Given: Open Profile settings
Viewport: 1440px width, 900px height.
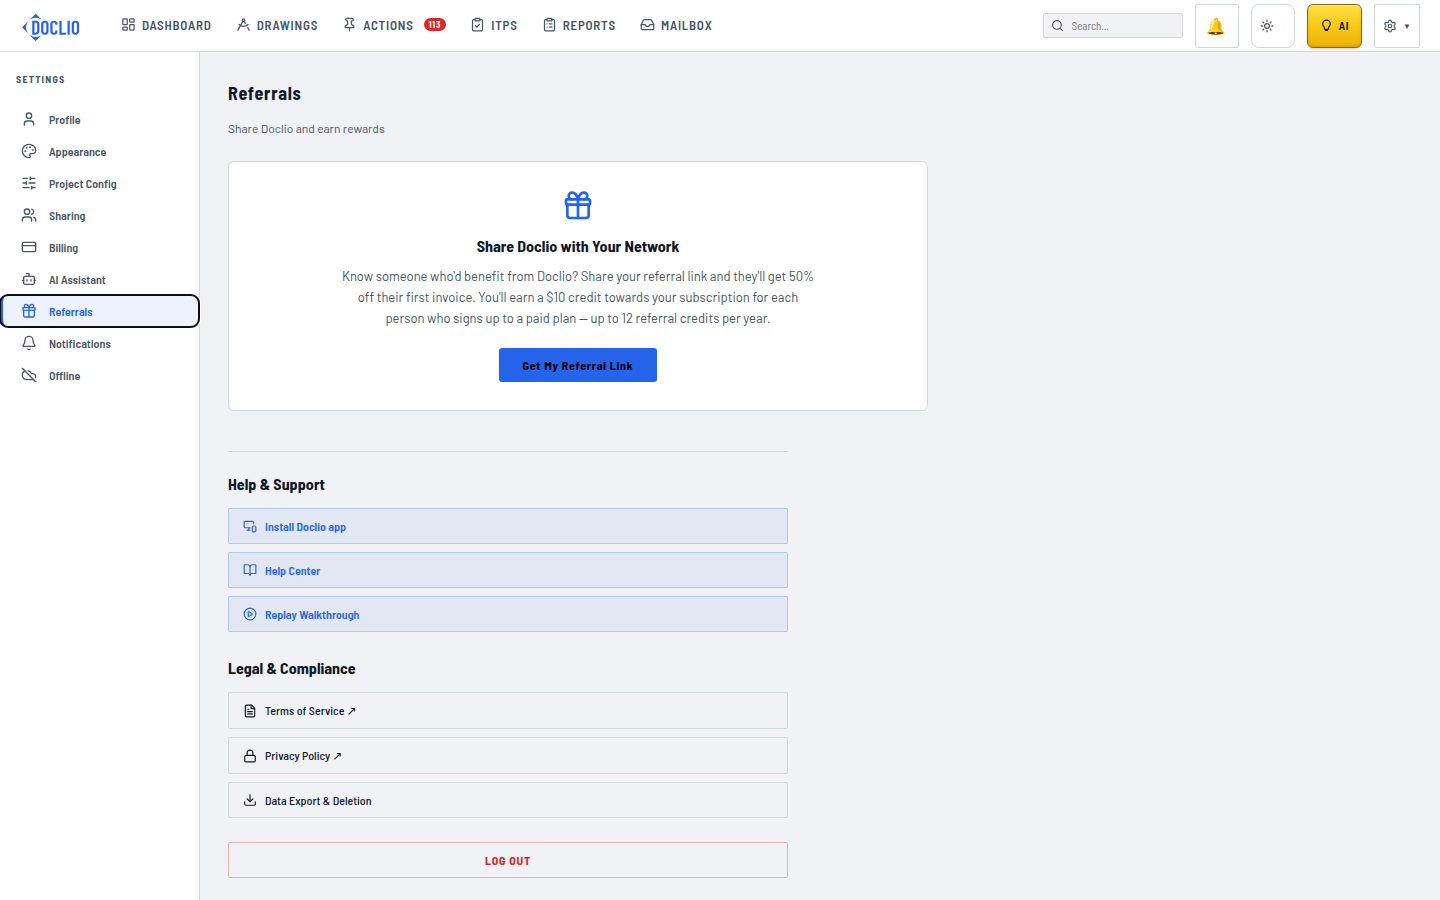Looking at the screenshot, I should [100, 120].
